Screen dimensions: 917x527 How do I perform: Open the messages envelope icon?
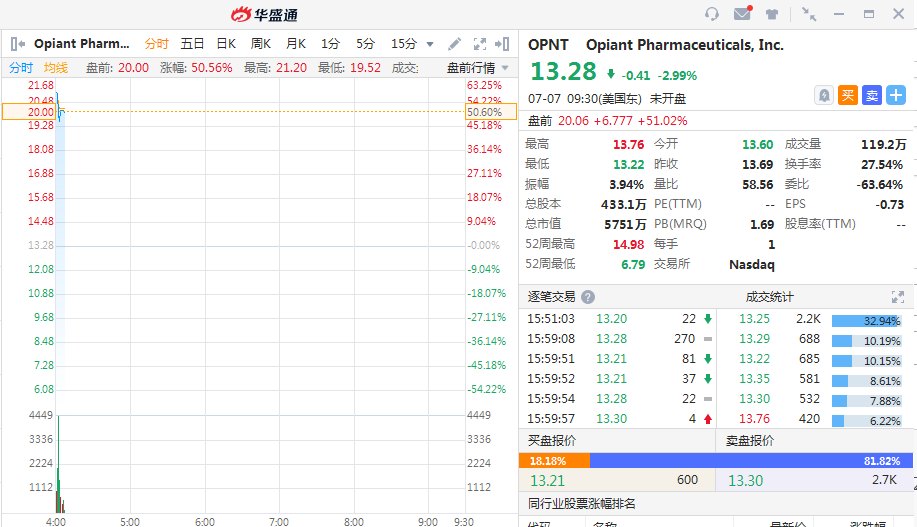(742, 14)
